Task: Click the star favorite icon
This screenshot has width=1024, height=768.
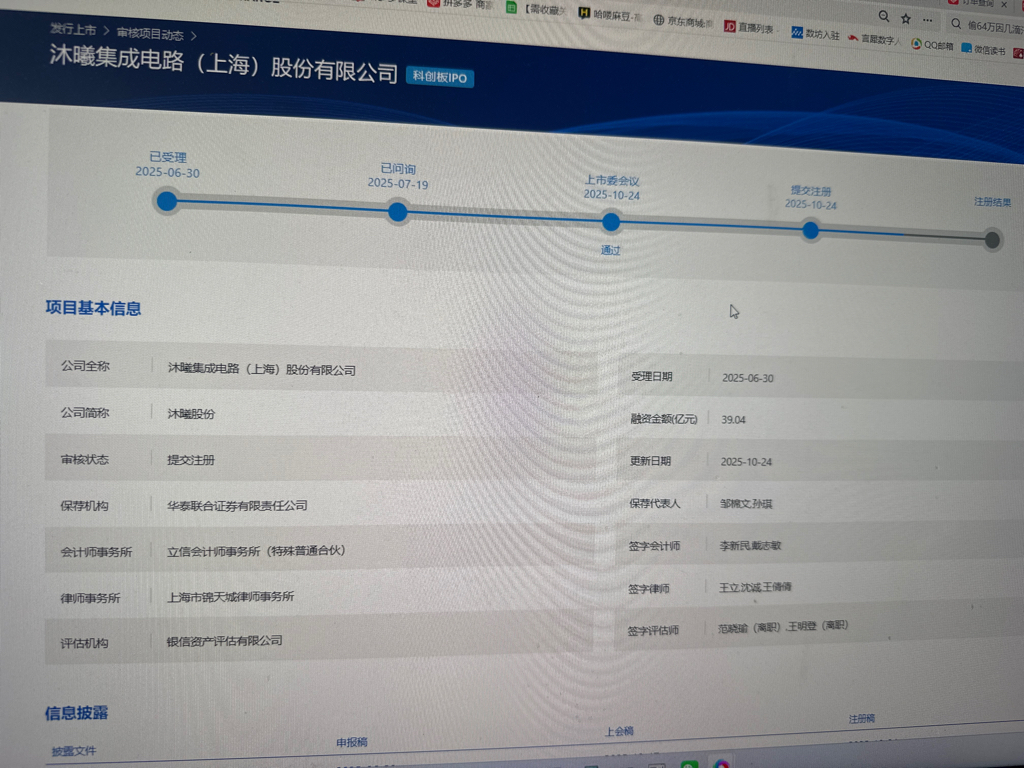Action: (906, 18)
